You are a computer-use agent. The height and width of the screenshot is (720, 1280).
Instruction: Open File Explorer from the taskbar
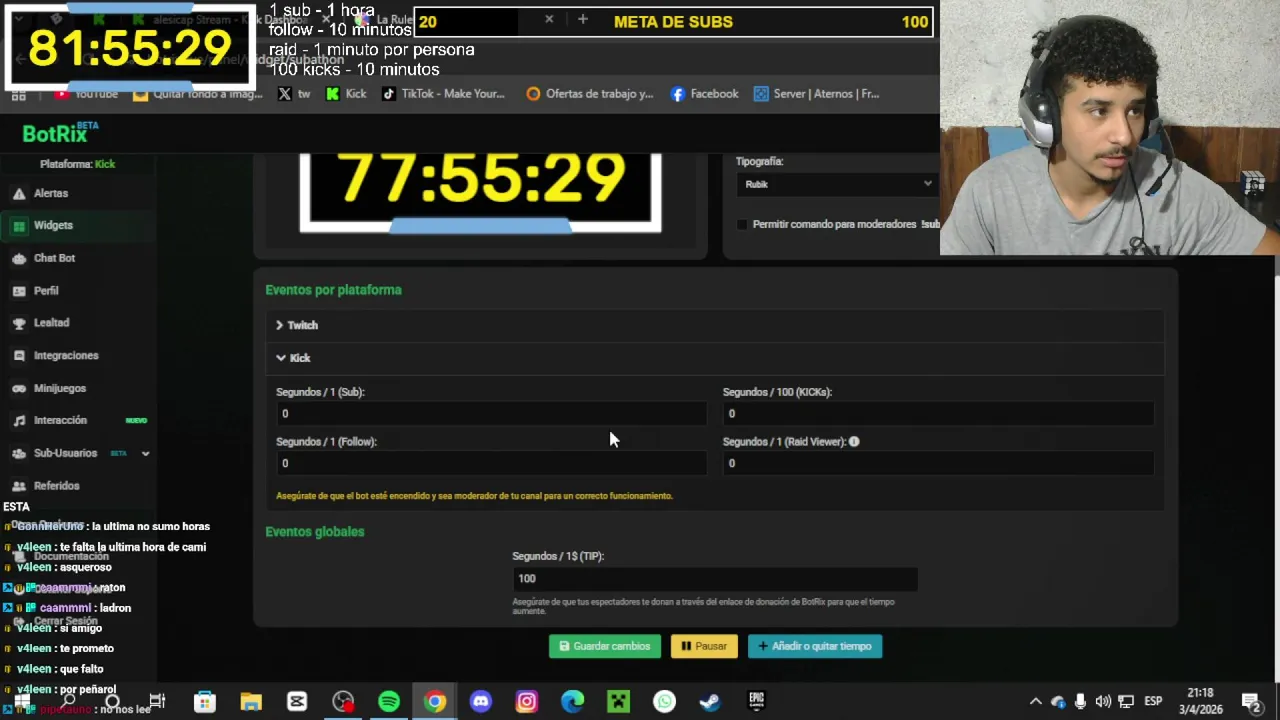(x=251, y=702)
